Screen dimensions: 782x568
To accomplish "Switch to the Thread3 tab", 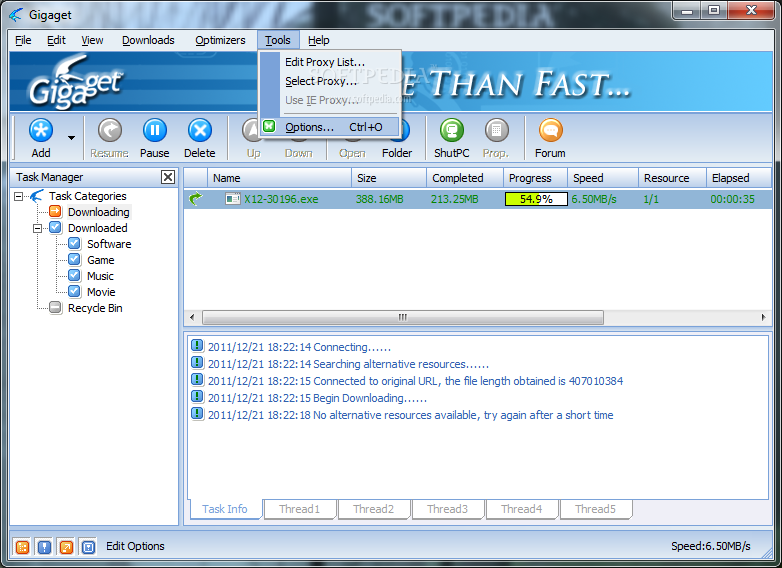I will [x=447, y=509].
